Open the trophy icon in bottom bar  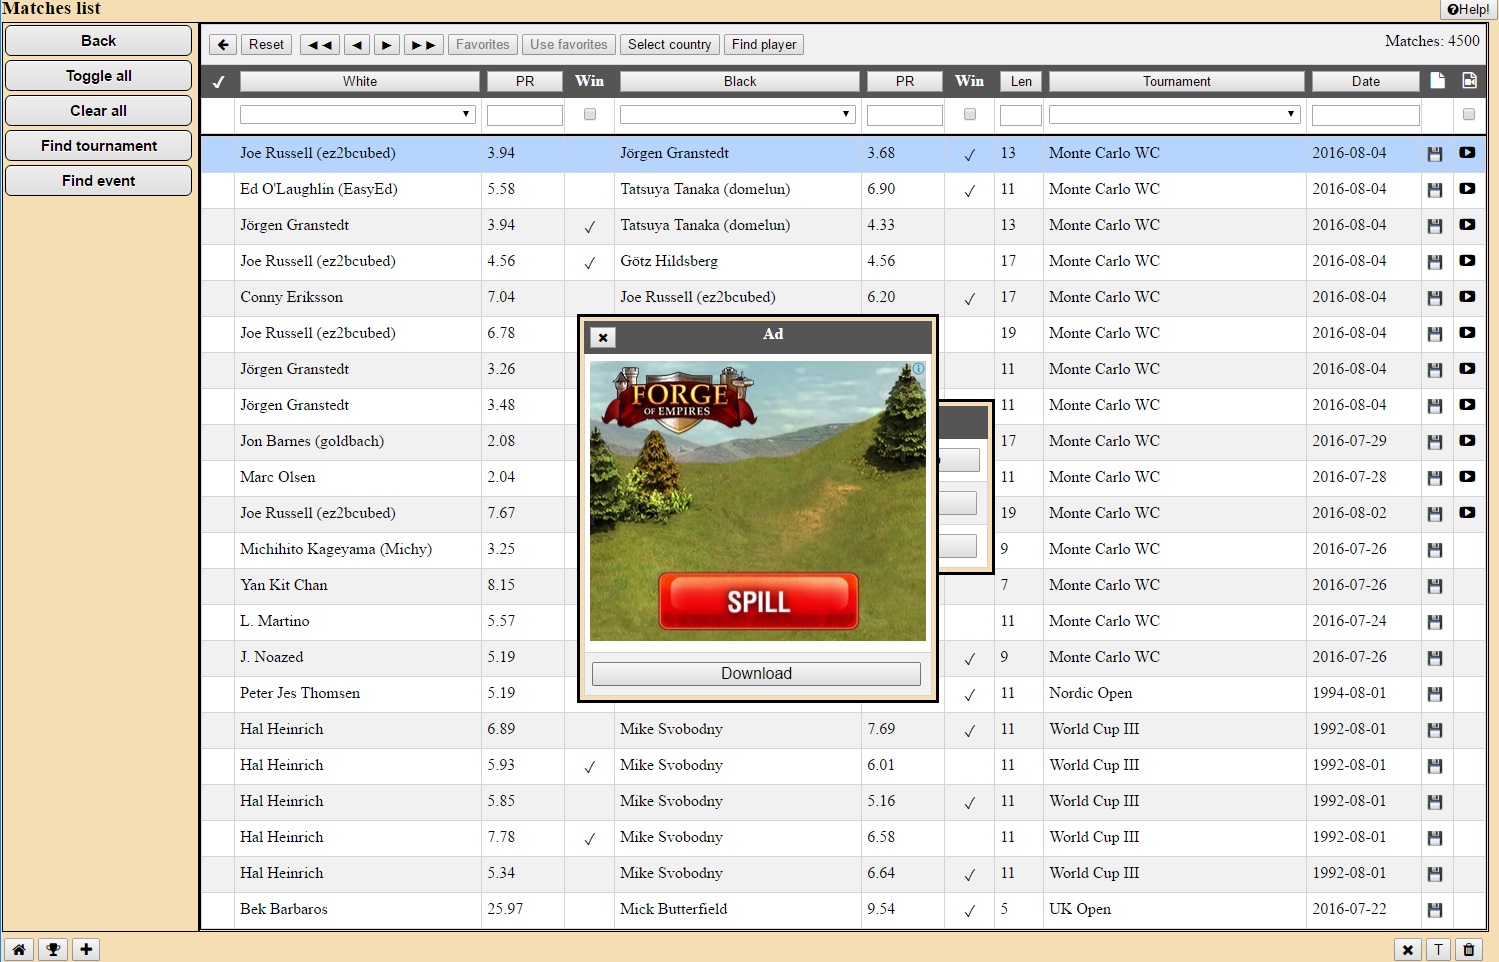(x=53, y=949)
